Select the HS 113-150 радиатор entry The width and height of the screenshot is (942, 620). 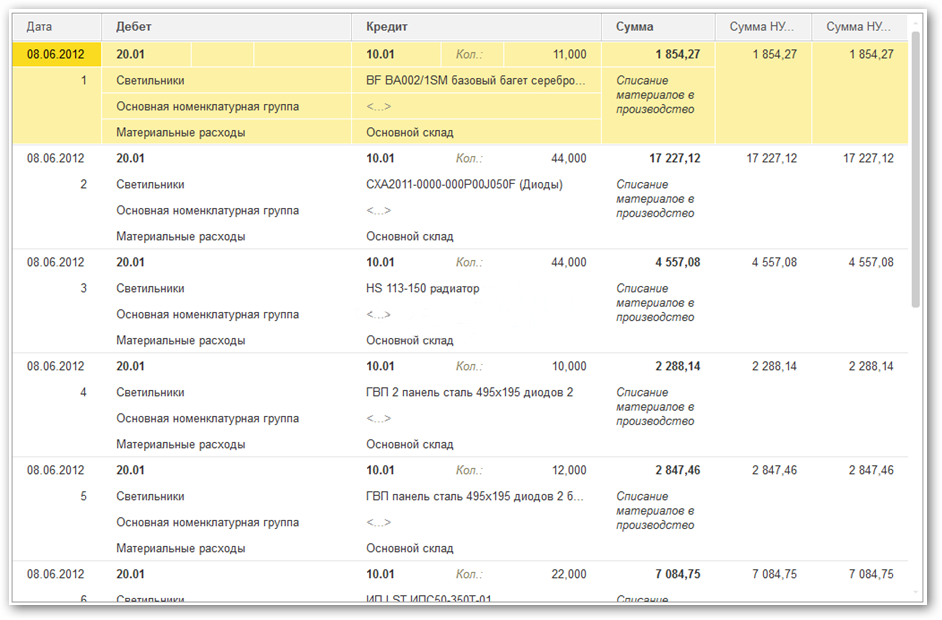coord(423,288)
